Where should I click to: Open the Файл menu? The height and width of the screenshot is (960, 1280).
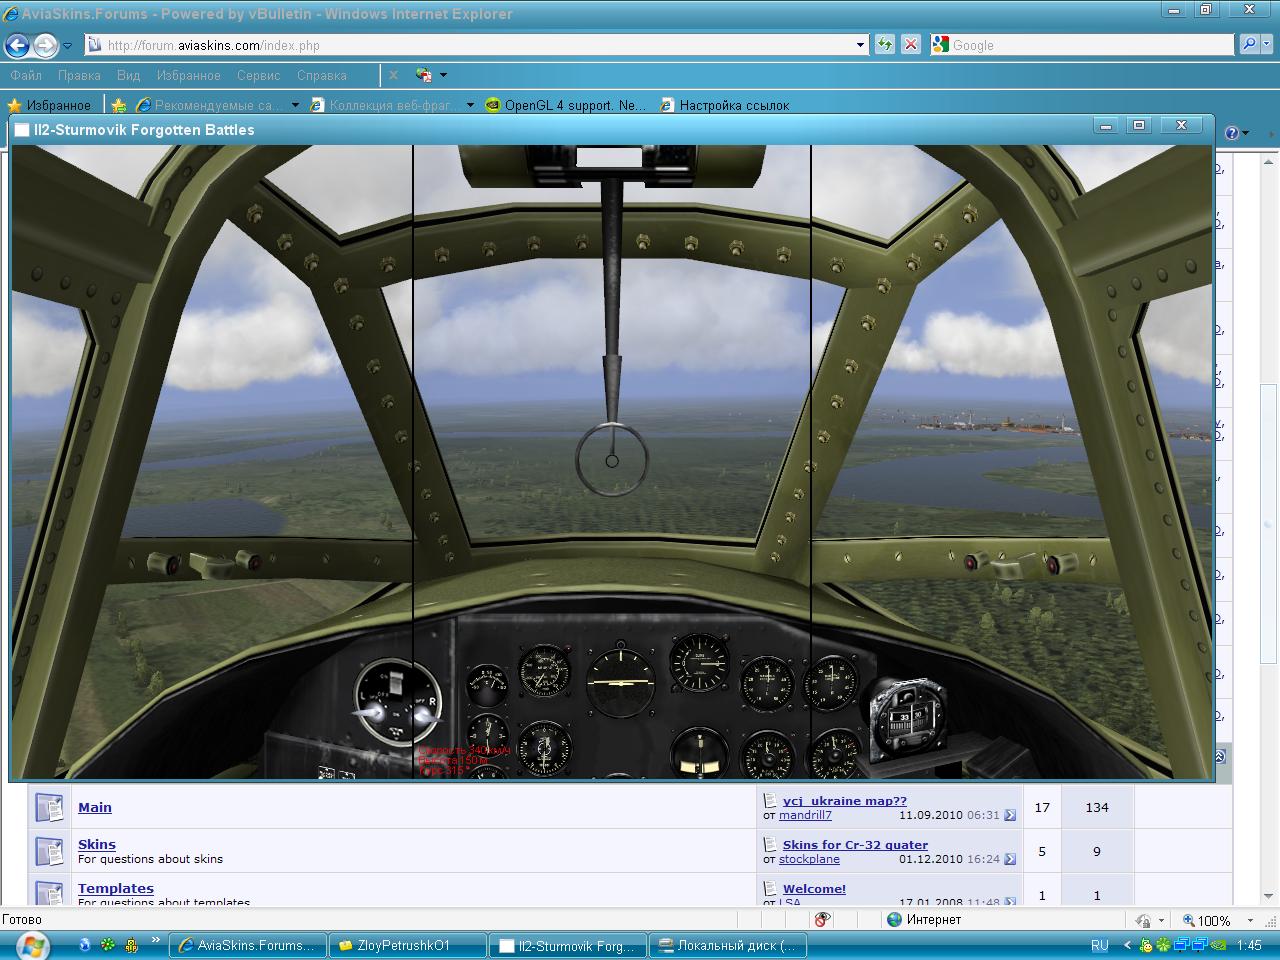26,75
